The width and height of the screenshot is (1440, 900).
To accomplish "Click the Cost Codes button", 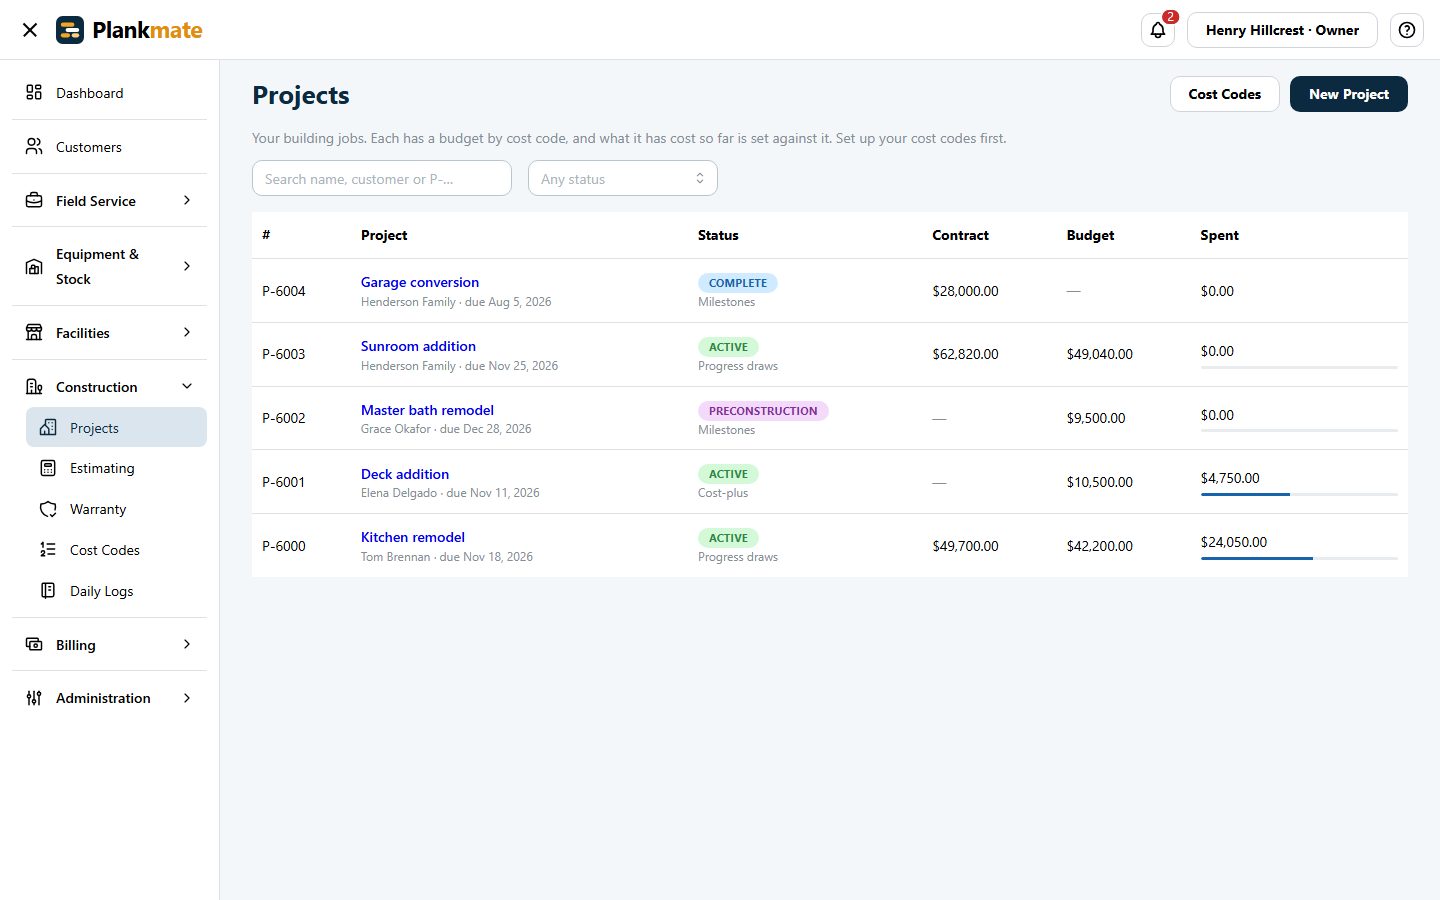I will pos(1224,94).
